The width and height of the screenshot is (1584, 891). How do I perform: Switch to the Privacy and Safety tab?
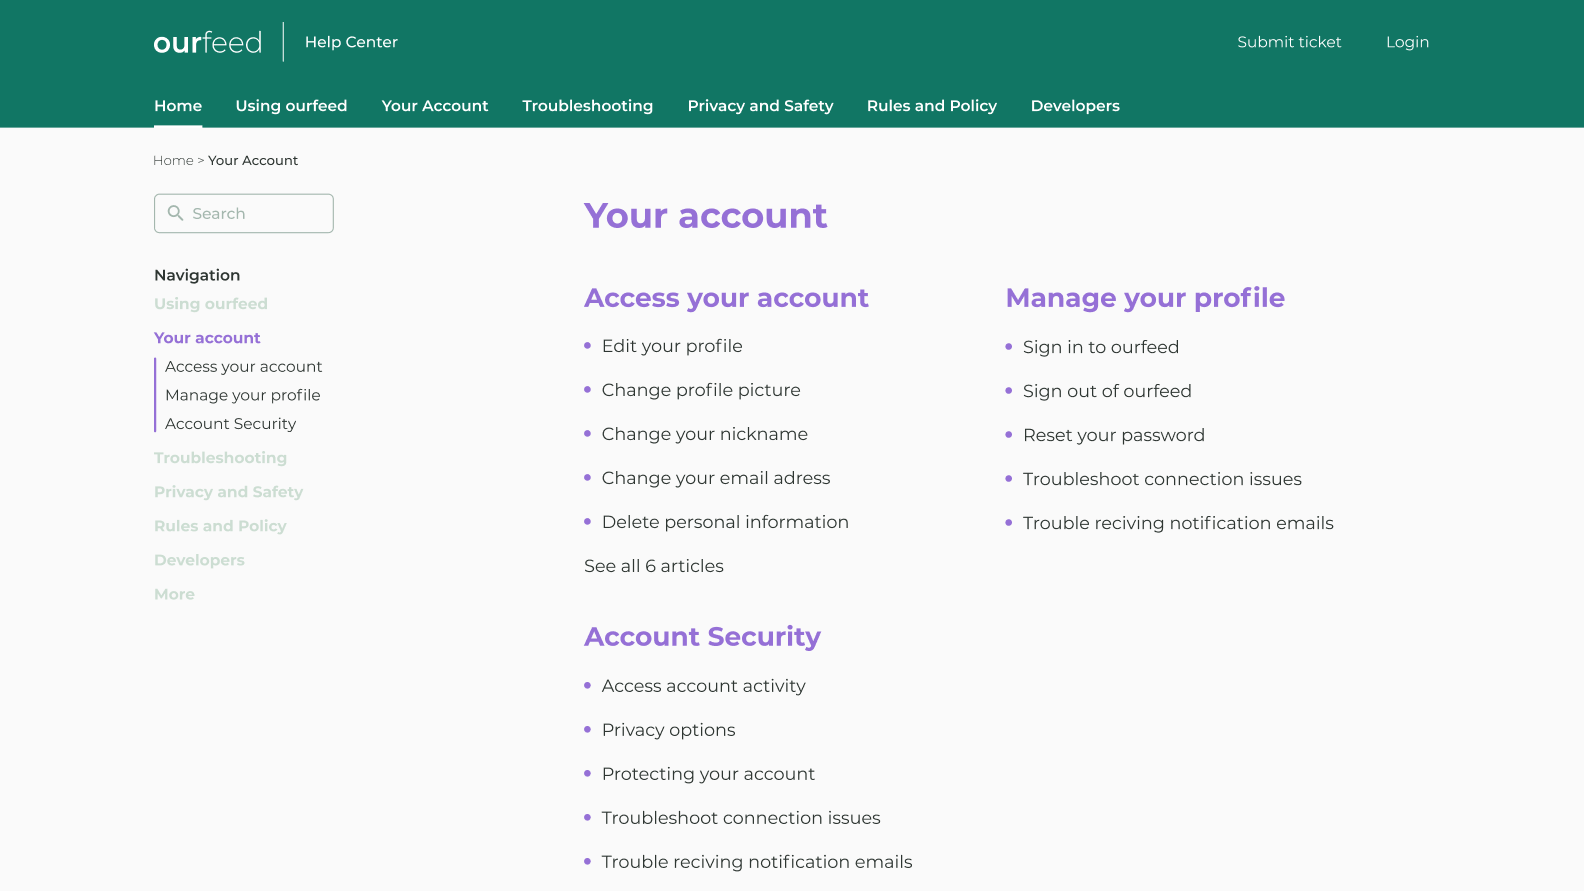(760, 106)
